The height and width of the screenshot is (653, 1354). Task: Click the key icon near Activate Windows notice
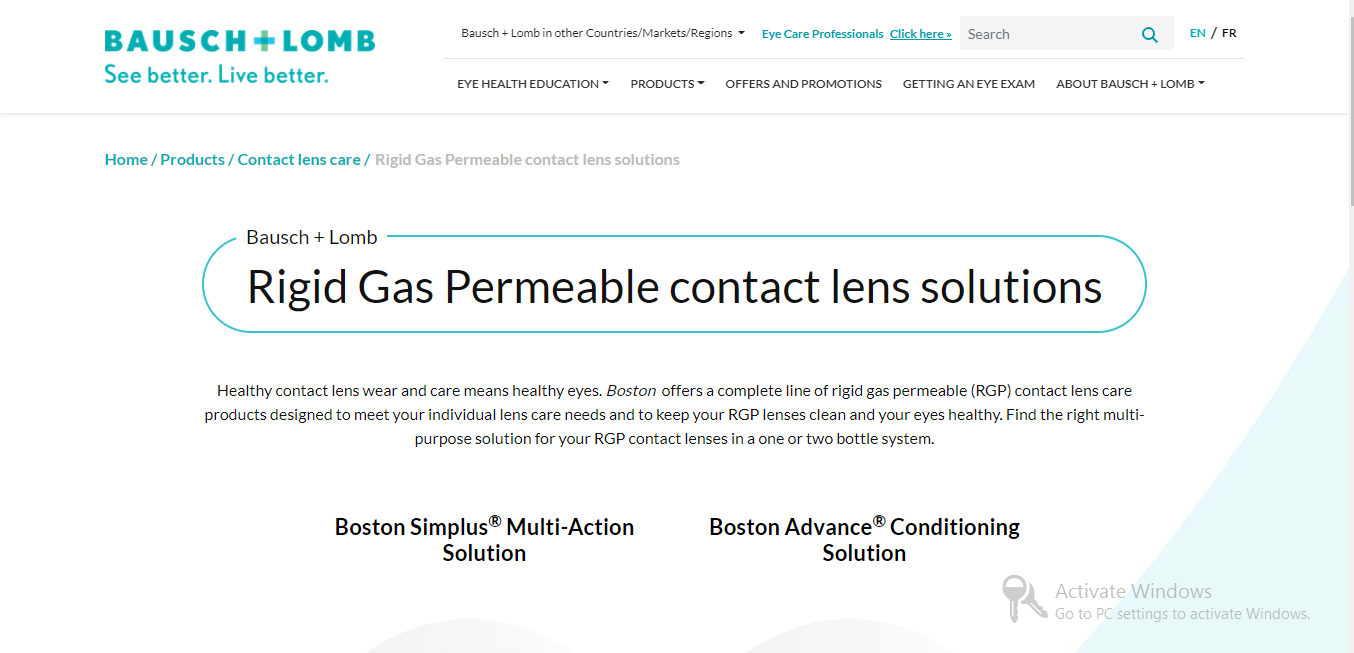(1021, 599)
